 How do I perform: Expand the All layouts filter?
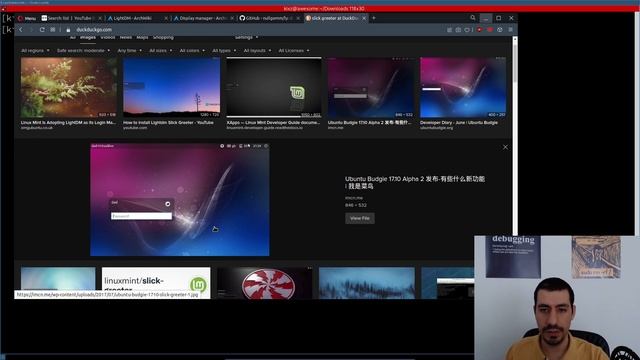tap(257, 51)
